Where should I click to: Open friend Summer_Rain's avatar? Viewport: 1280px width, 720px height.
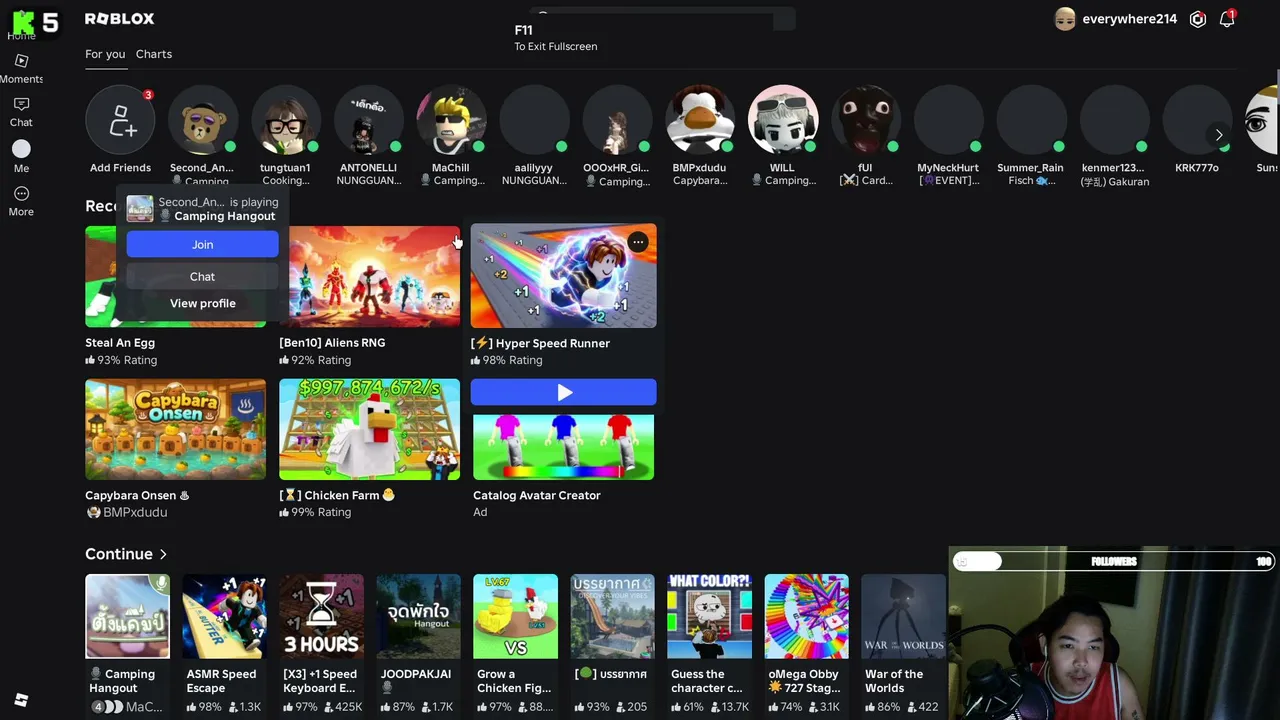[1031, 120]
